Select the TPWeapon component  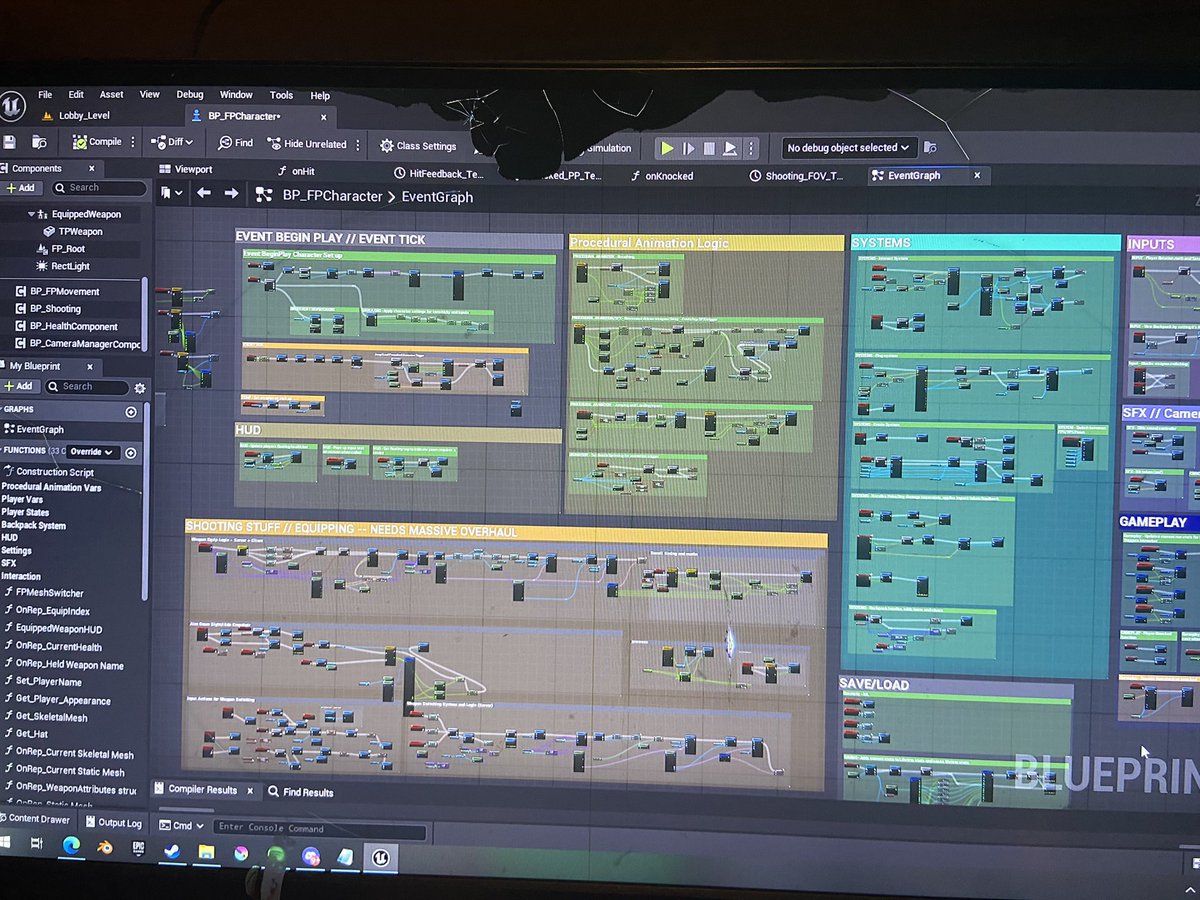(x=72, y=231)
